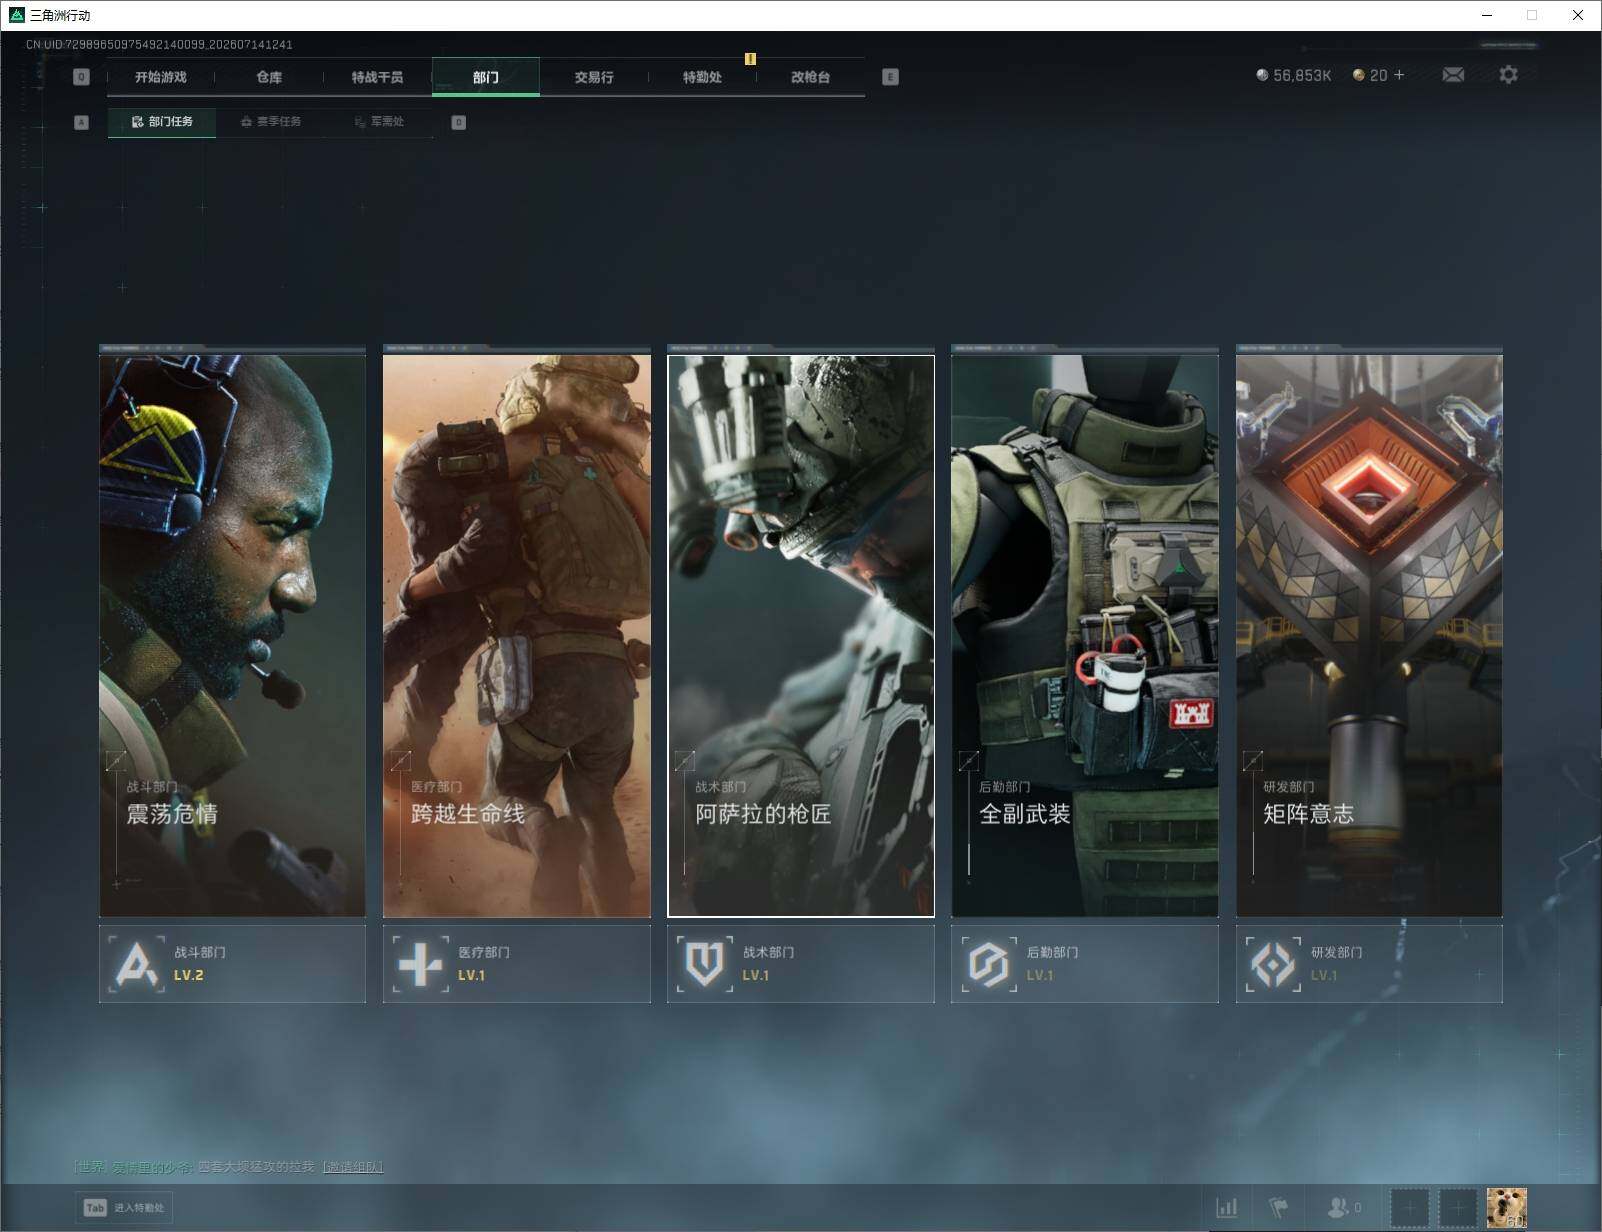Switch to the 改枪台 tab
Image resolution: width=1602 pixels, height=1232 pixels.
click(810, 77)
